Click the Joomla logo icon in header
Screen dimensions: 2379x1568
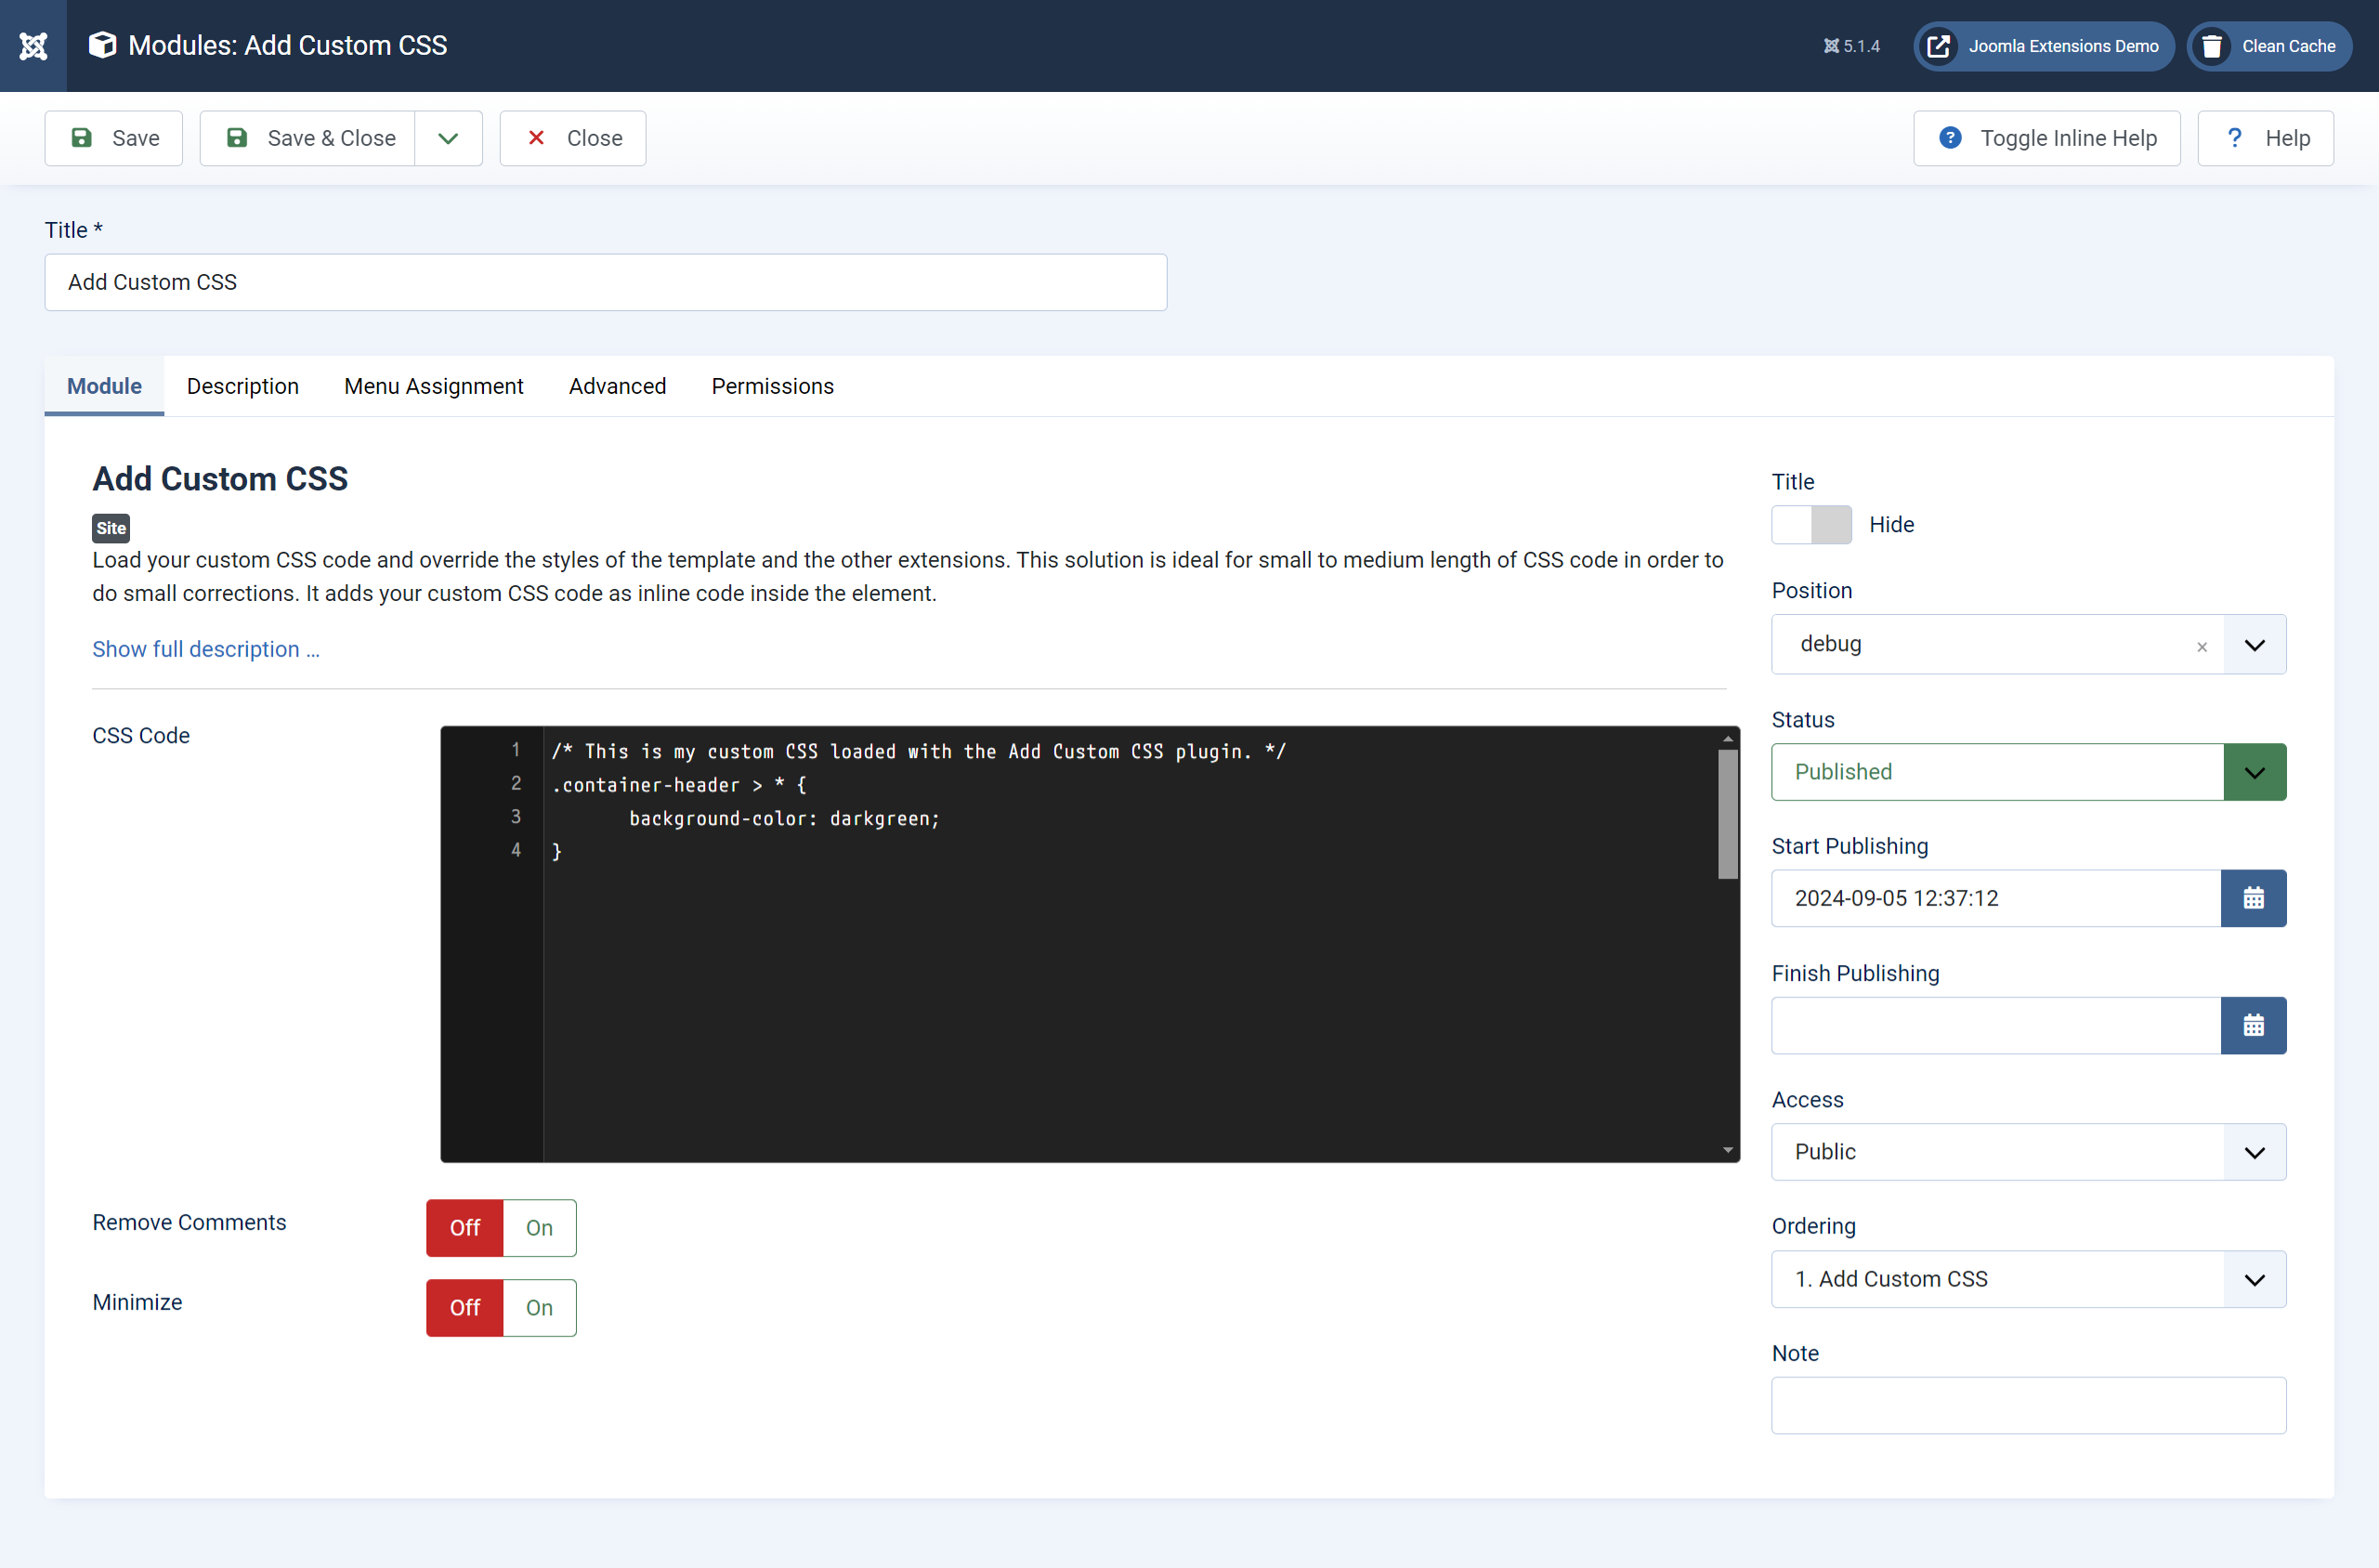tap(33, 46)
